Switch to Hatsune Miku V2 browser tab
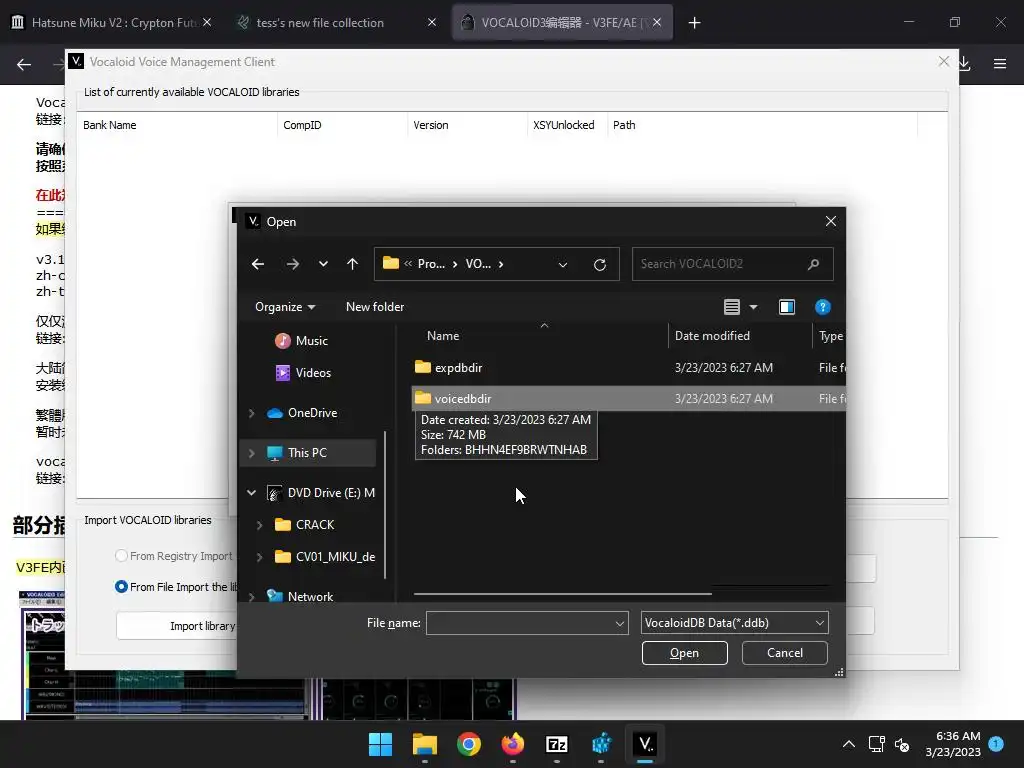Screen dimensions: 1024x768 click(x=114, y=22)
